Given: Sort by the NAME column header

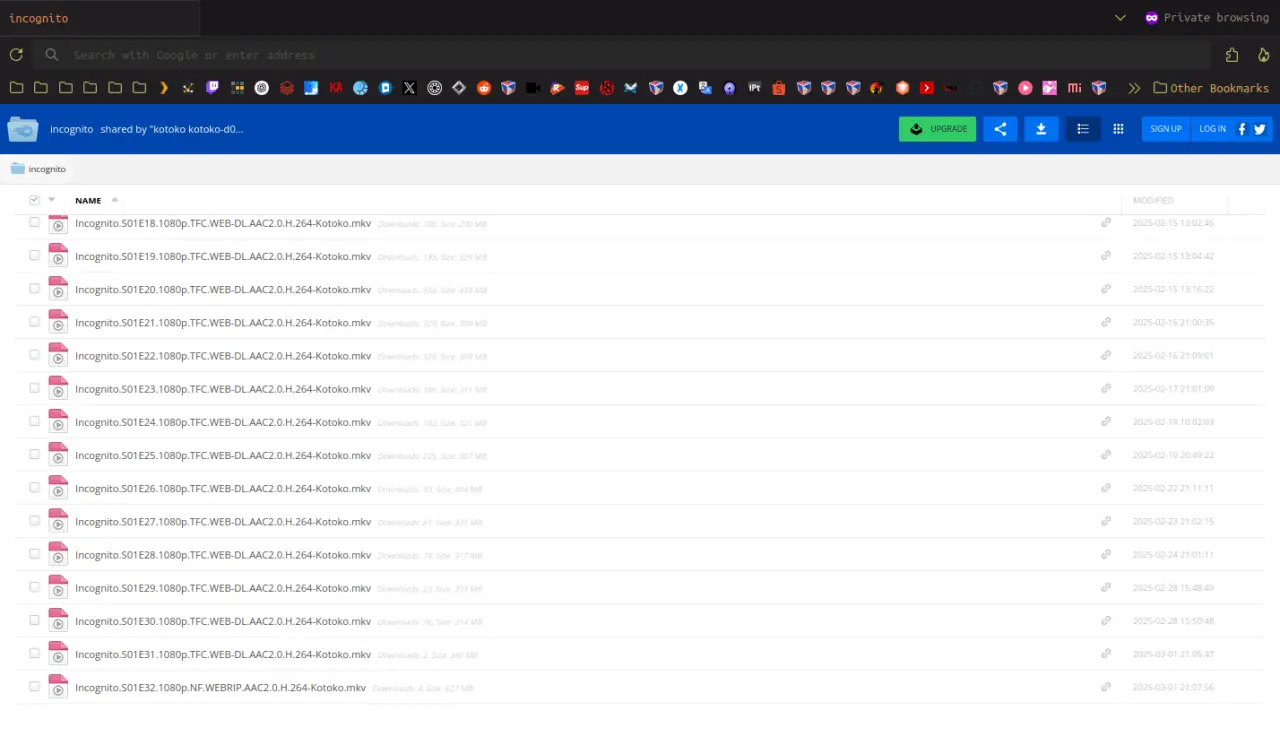Looking at the screenshot, I should coord(88,200).
